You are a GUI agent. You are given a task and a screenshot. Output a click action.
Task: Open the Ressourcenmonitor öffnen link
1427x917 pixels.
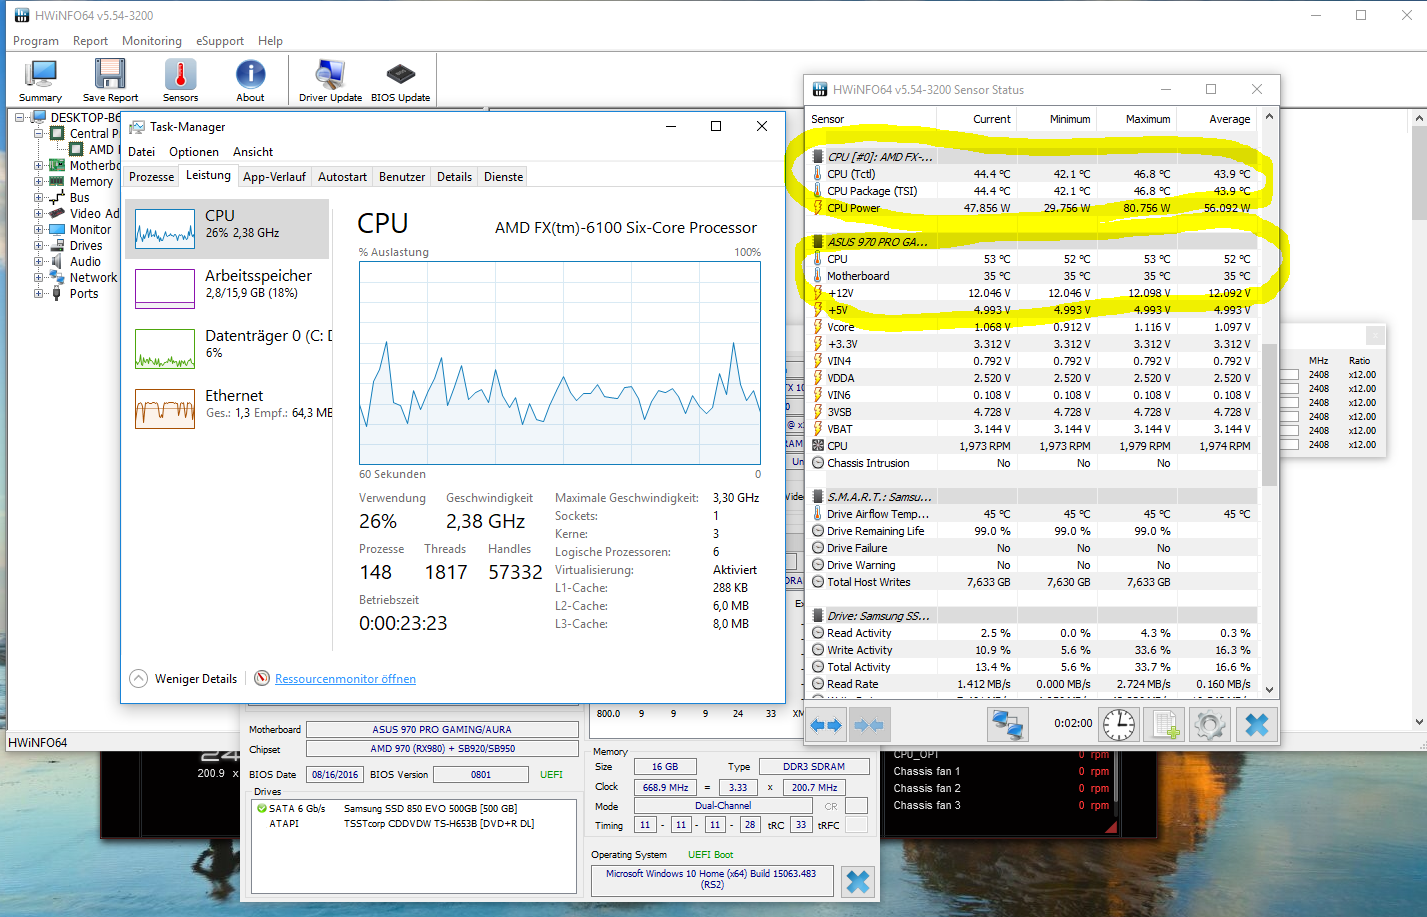[x=345, y=679]
